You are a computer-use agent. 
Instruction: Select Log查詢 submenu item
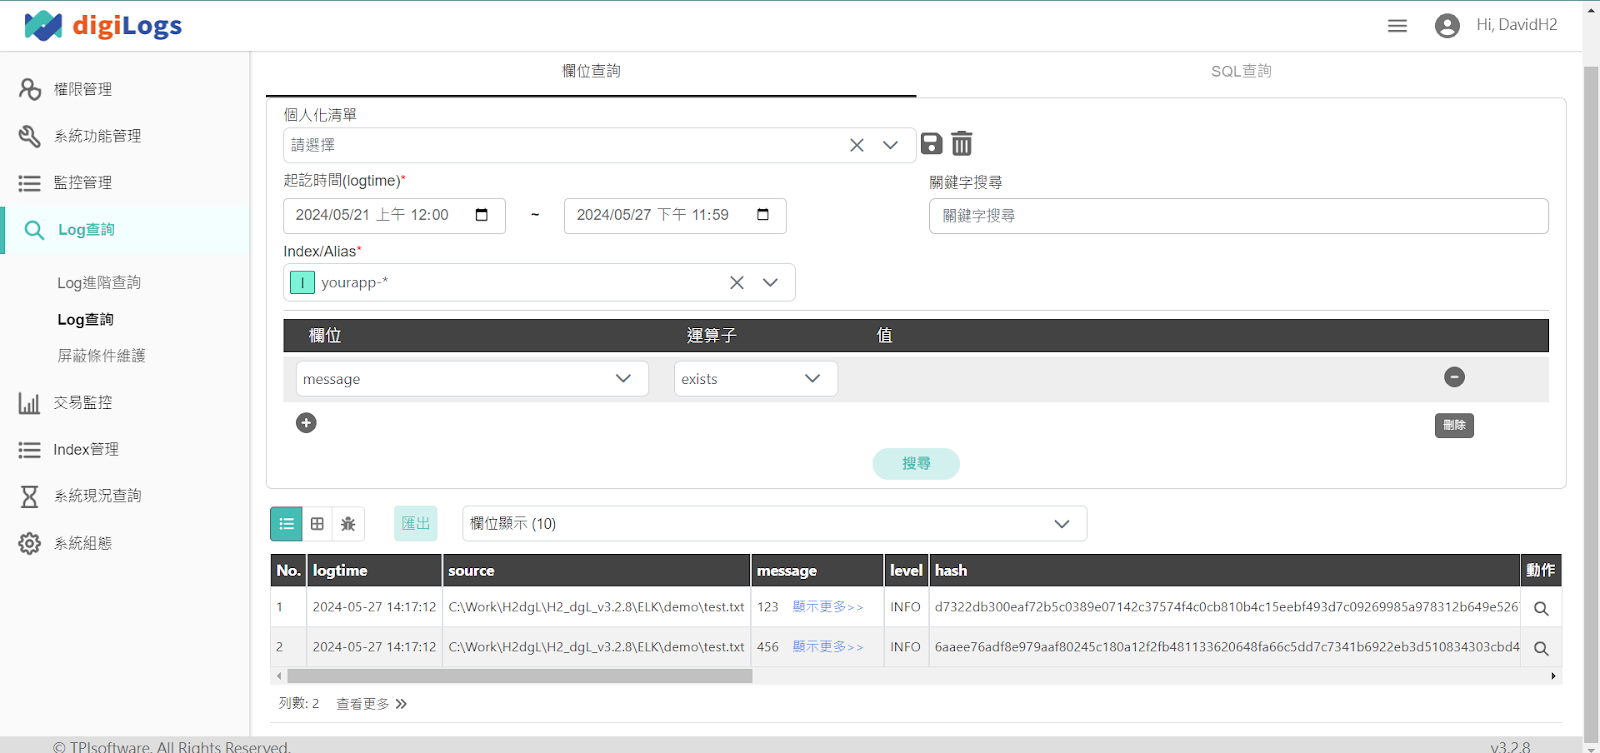click(x=86, y=320)
